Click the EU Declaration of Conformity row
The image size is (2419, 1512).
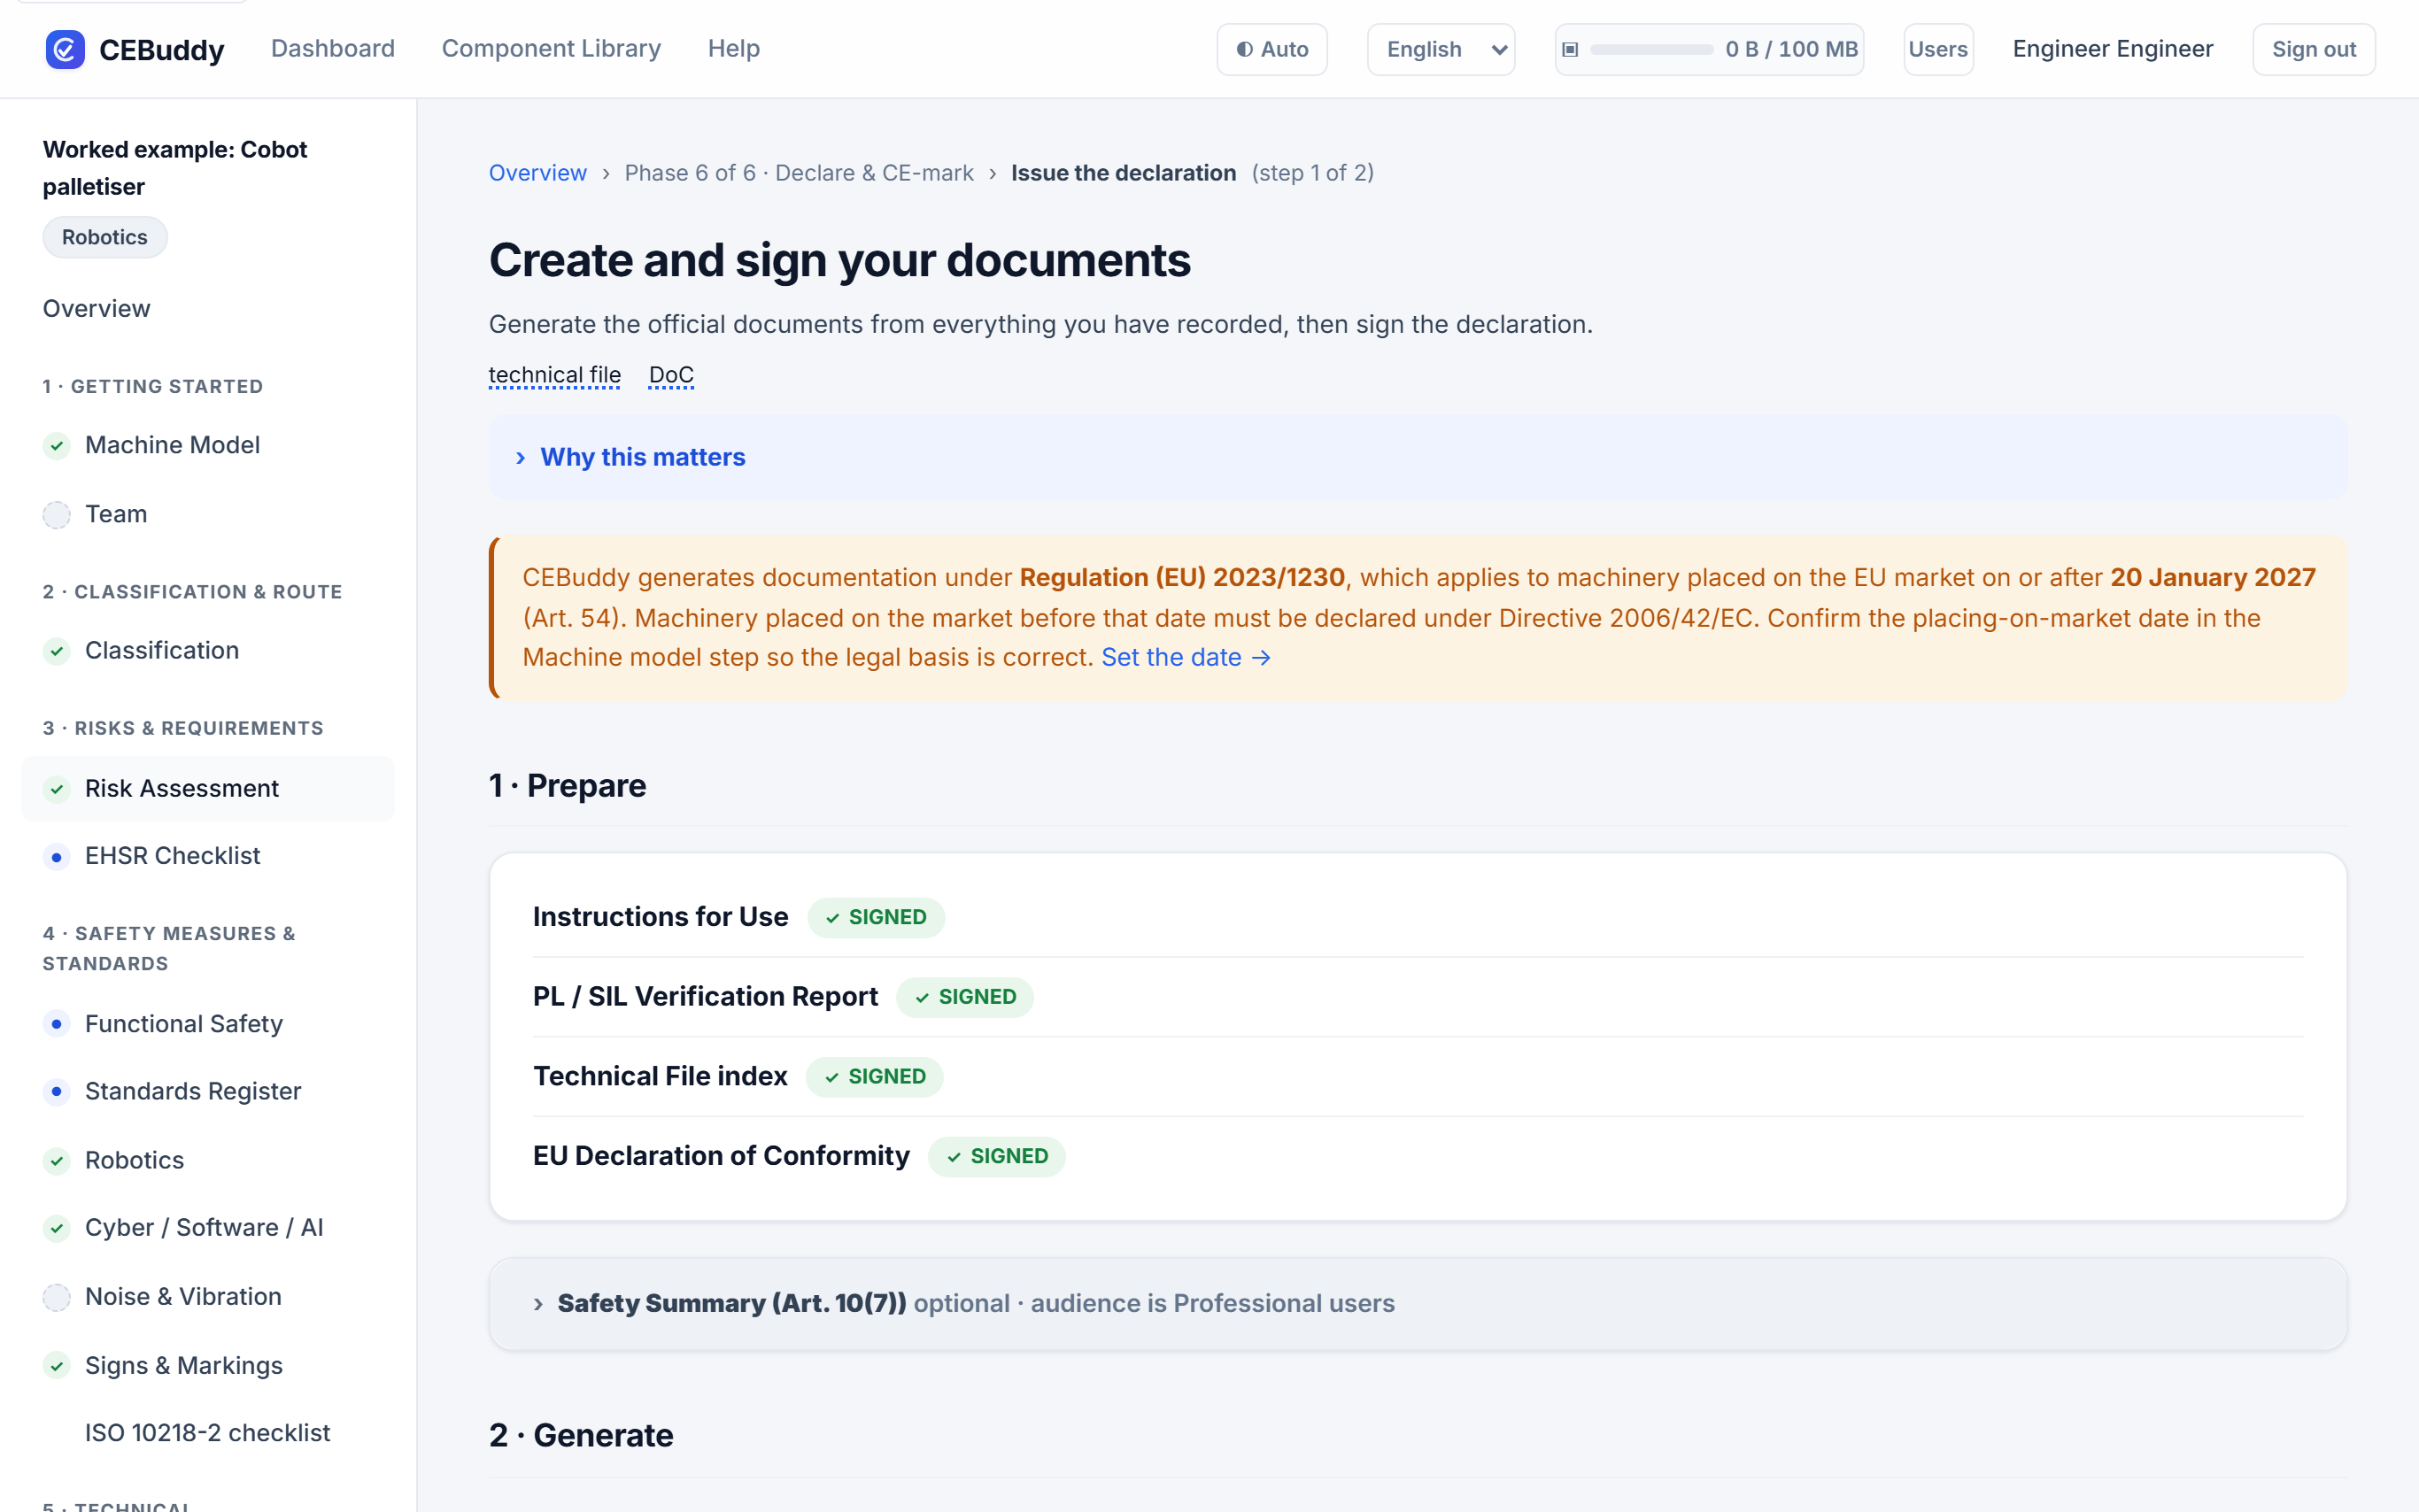pyautogui.click(x=1417, y=1157)
